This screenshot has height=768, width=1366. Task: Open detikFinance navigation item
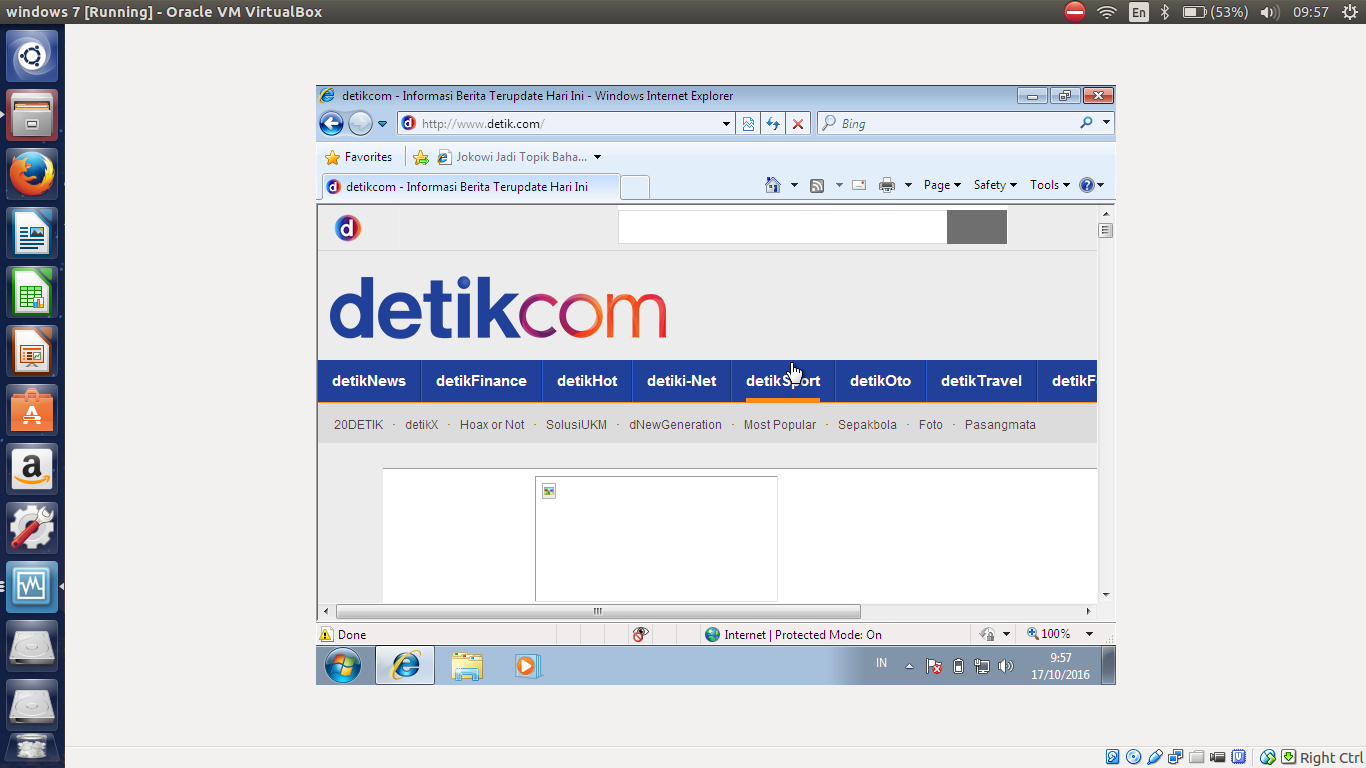click(481, 381)
